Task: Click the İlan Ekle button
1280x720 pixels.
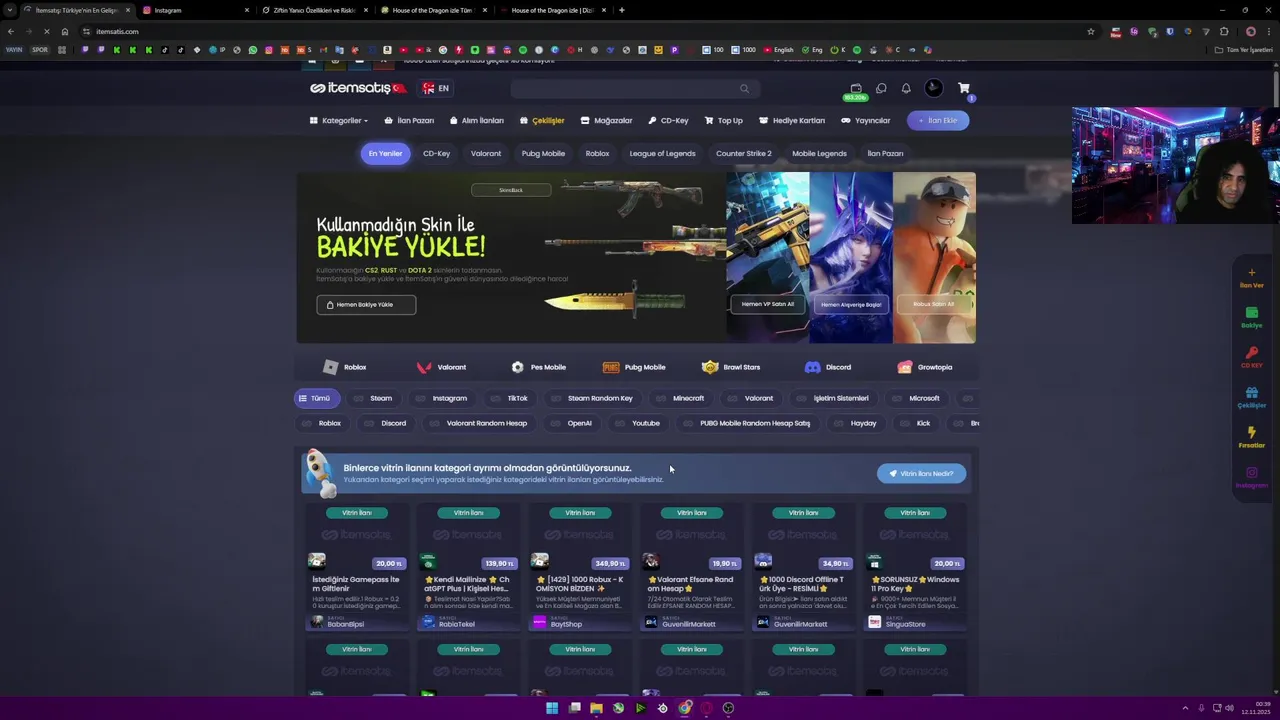Action: pos(938,120)
